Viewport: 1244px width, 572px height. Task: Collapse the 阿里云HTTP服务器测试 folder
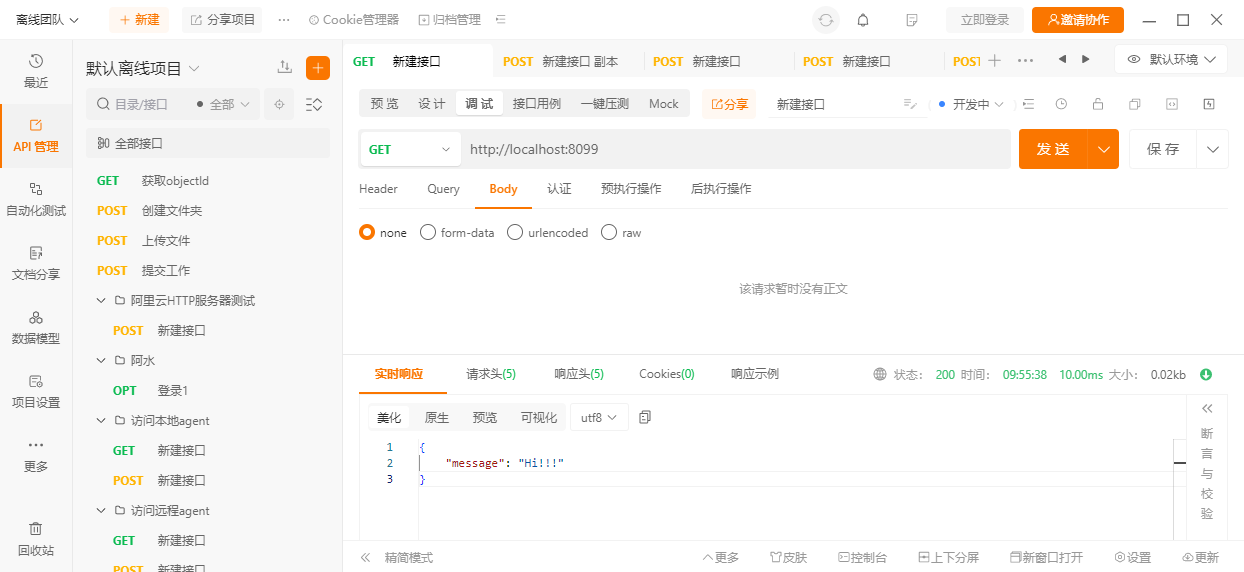click(102, 300)
